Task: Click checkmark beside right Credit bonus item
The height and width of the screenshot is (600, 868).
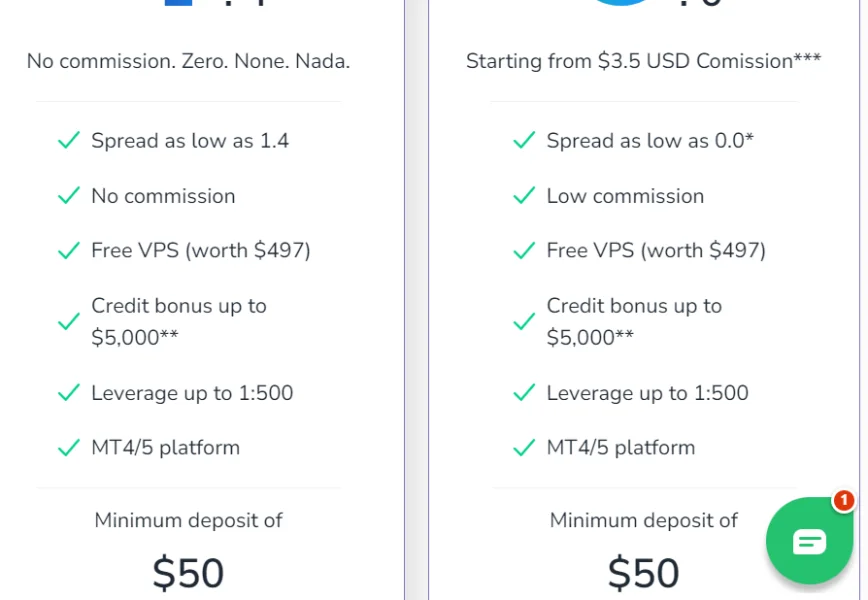Action: 524,322
